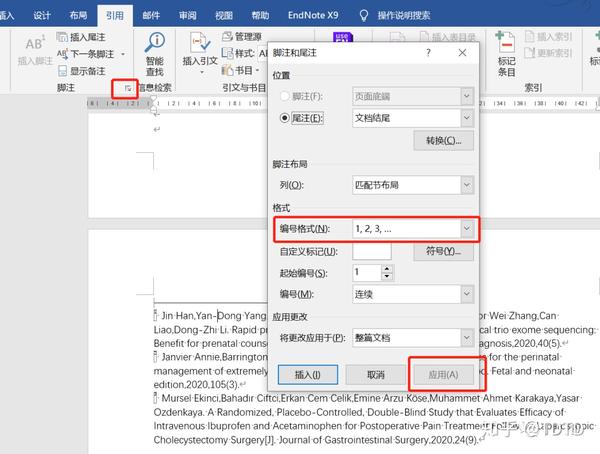
Task: Click the first endnote reference mark
Action: [x=156, y=315]
